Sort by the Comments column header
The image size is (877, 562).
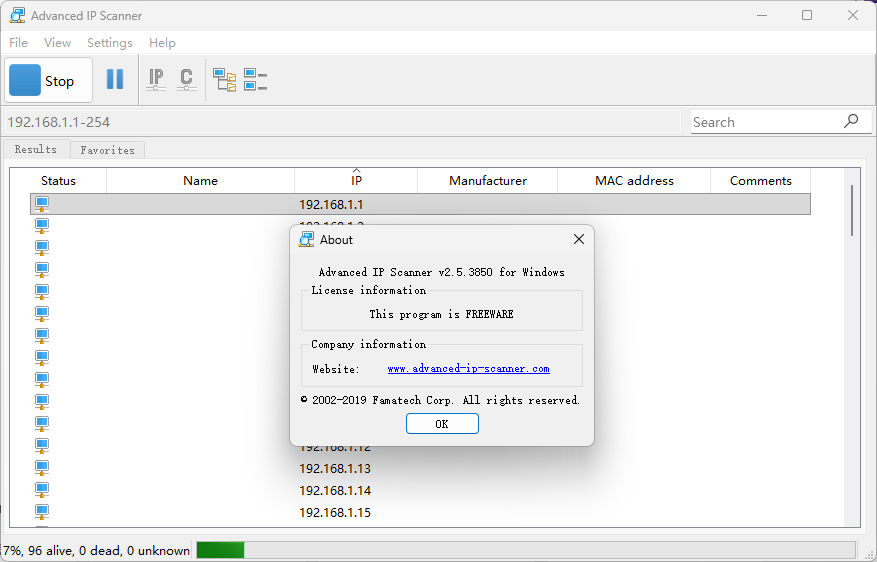761,181
